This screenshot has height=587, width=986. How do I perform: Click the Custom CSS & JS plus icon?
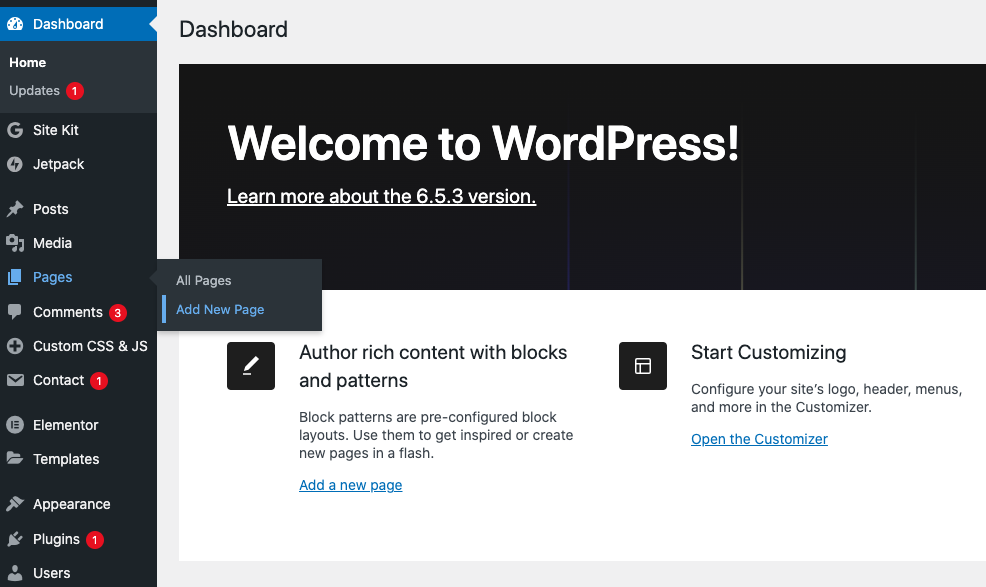click(x=15, y=346)
